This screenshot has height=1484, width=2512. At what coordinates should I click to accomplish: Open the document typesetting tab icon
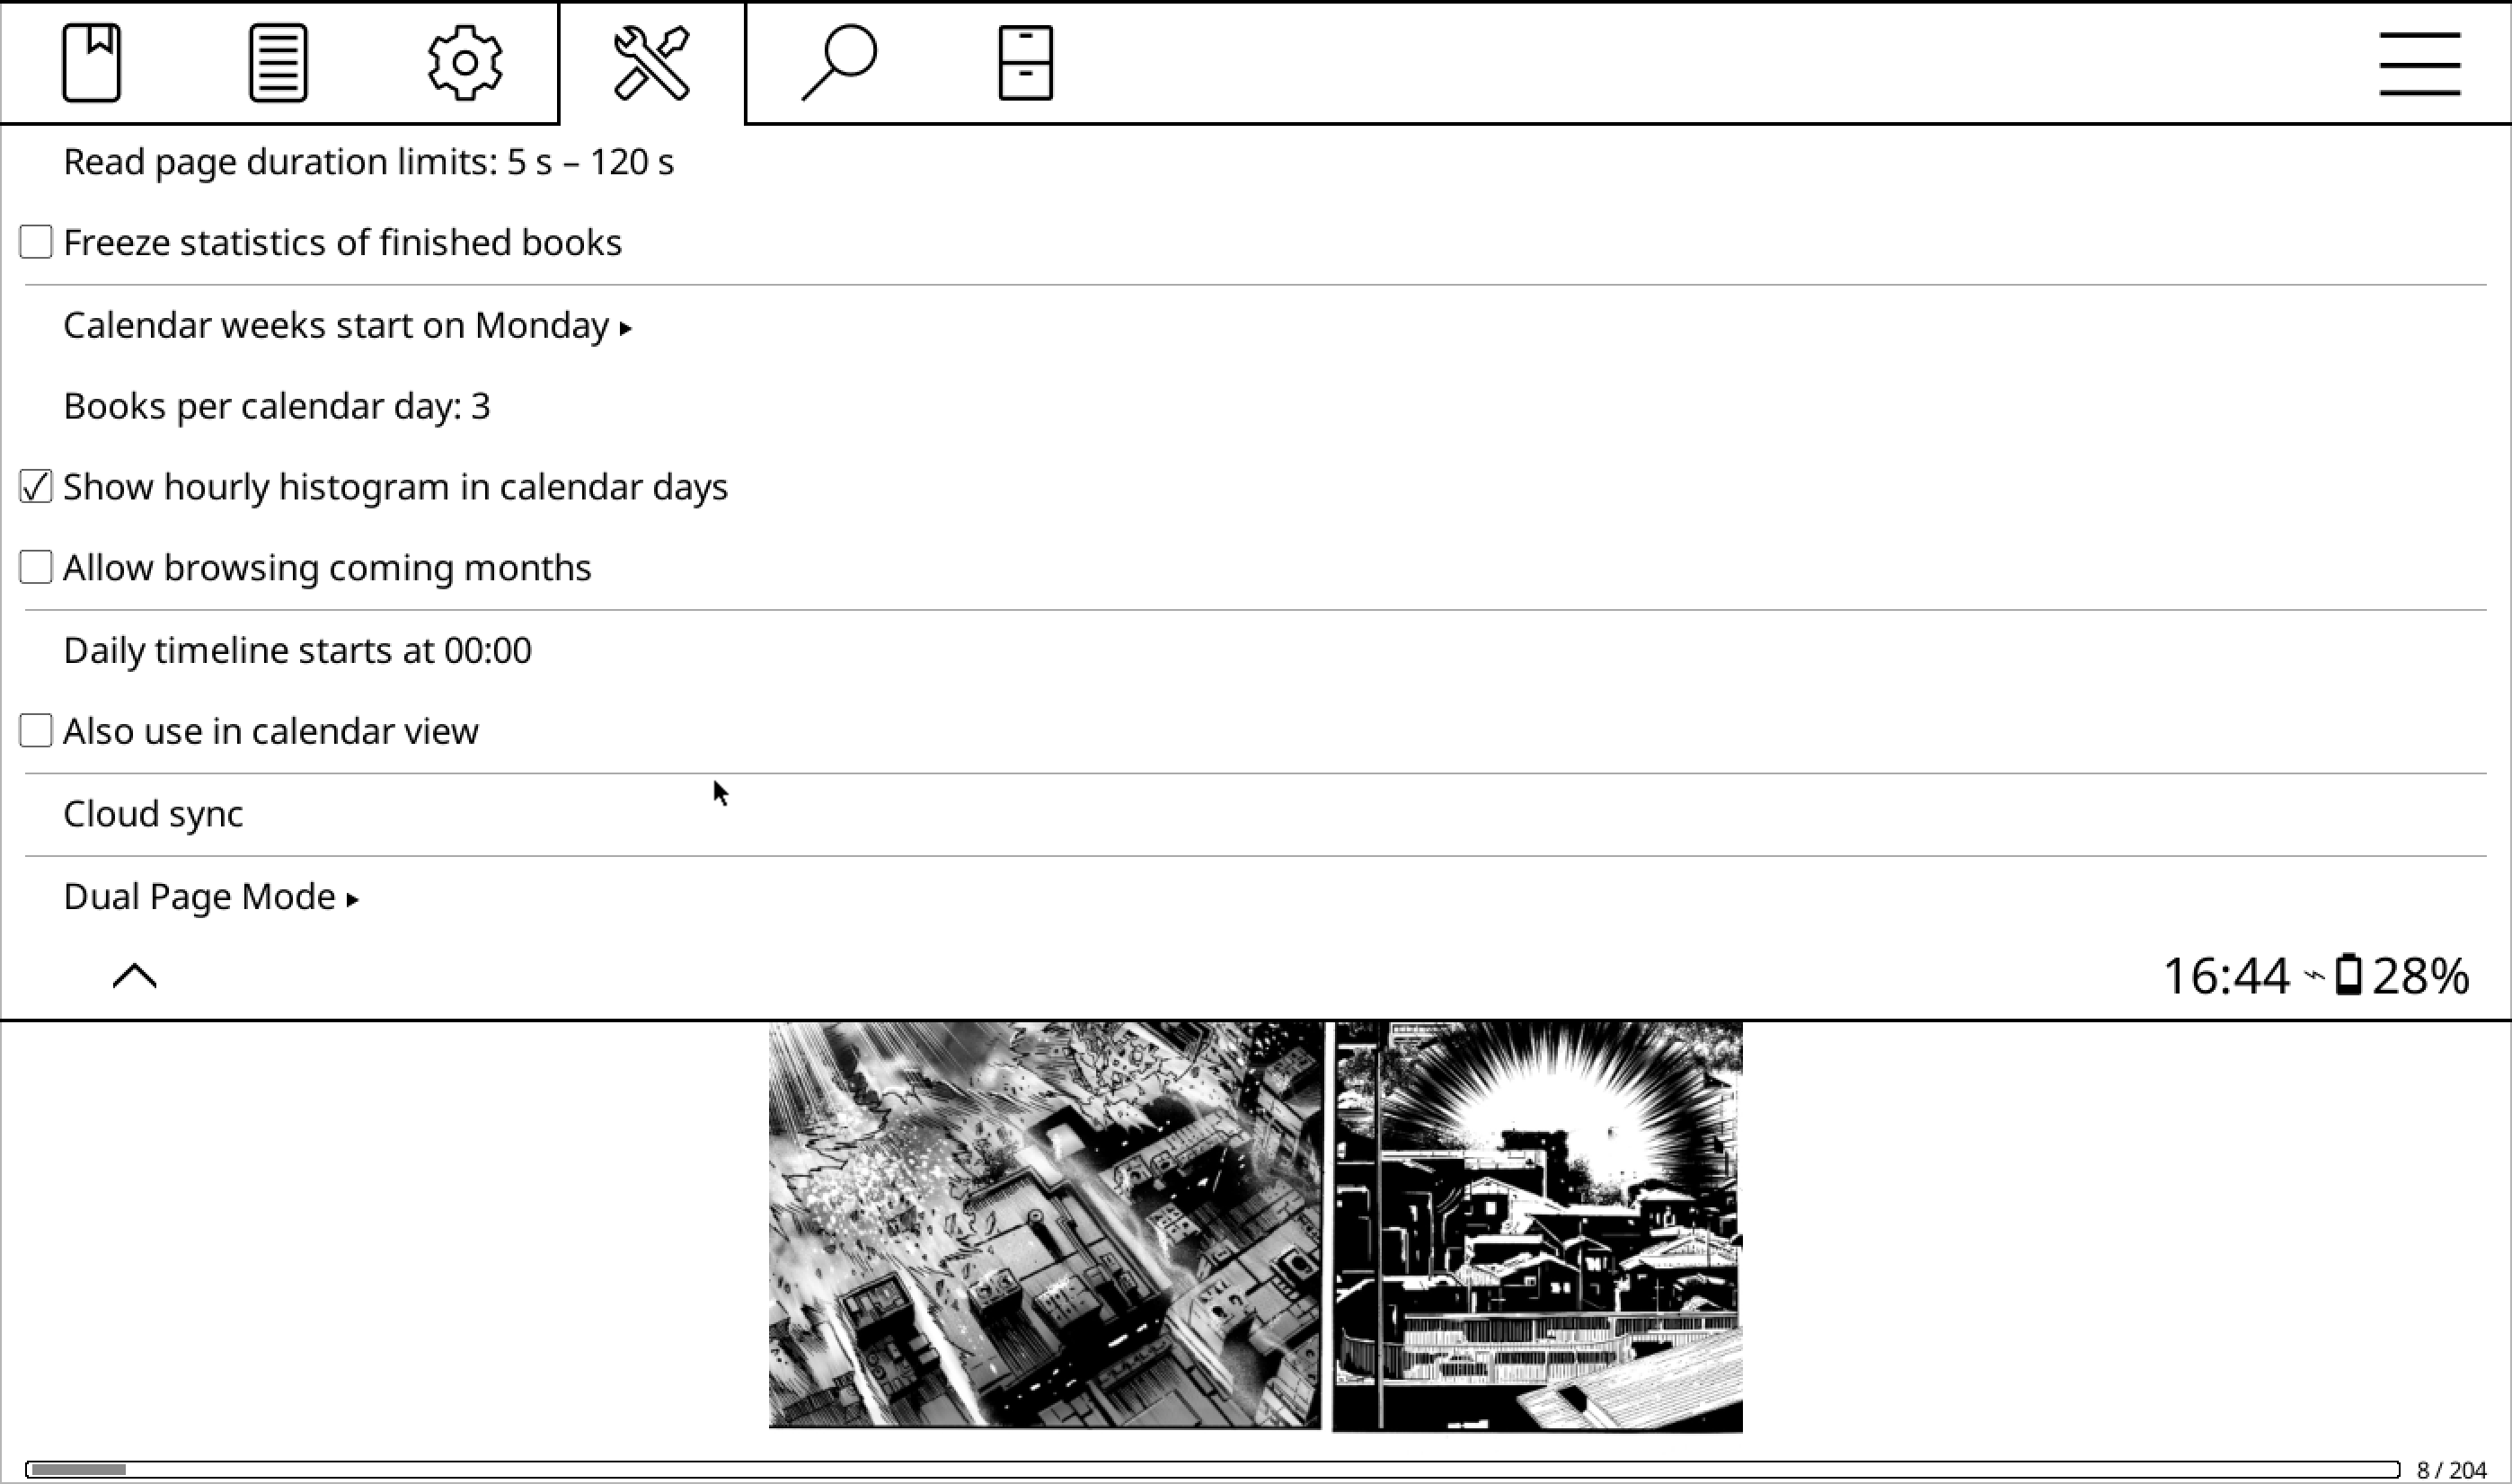tap(278, 63)
